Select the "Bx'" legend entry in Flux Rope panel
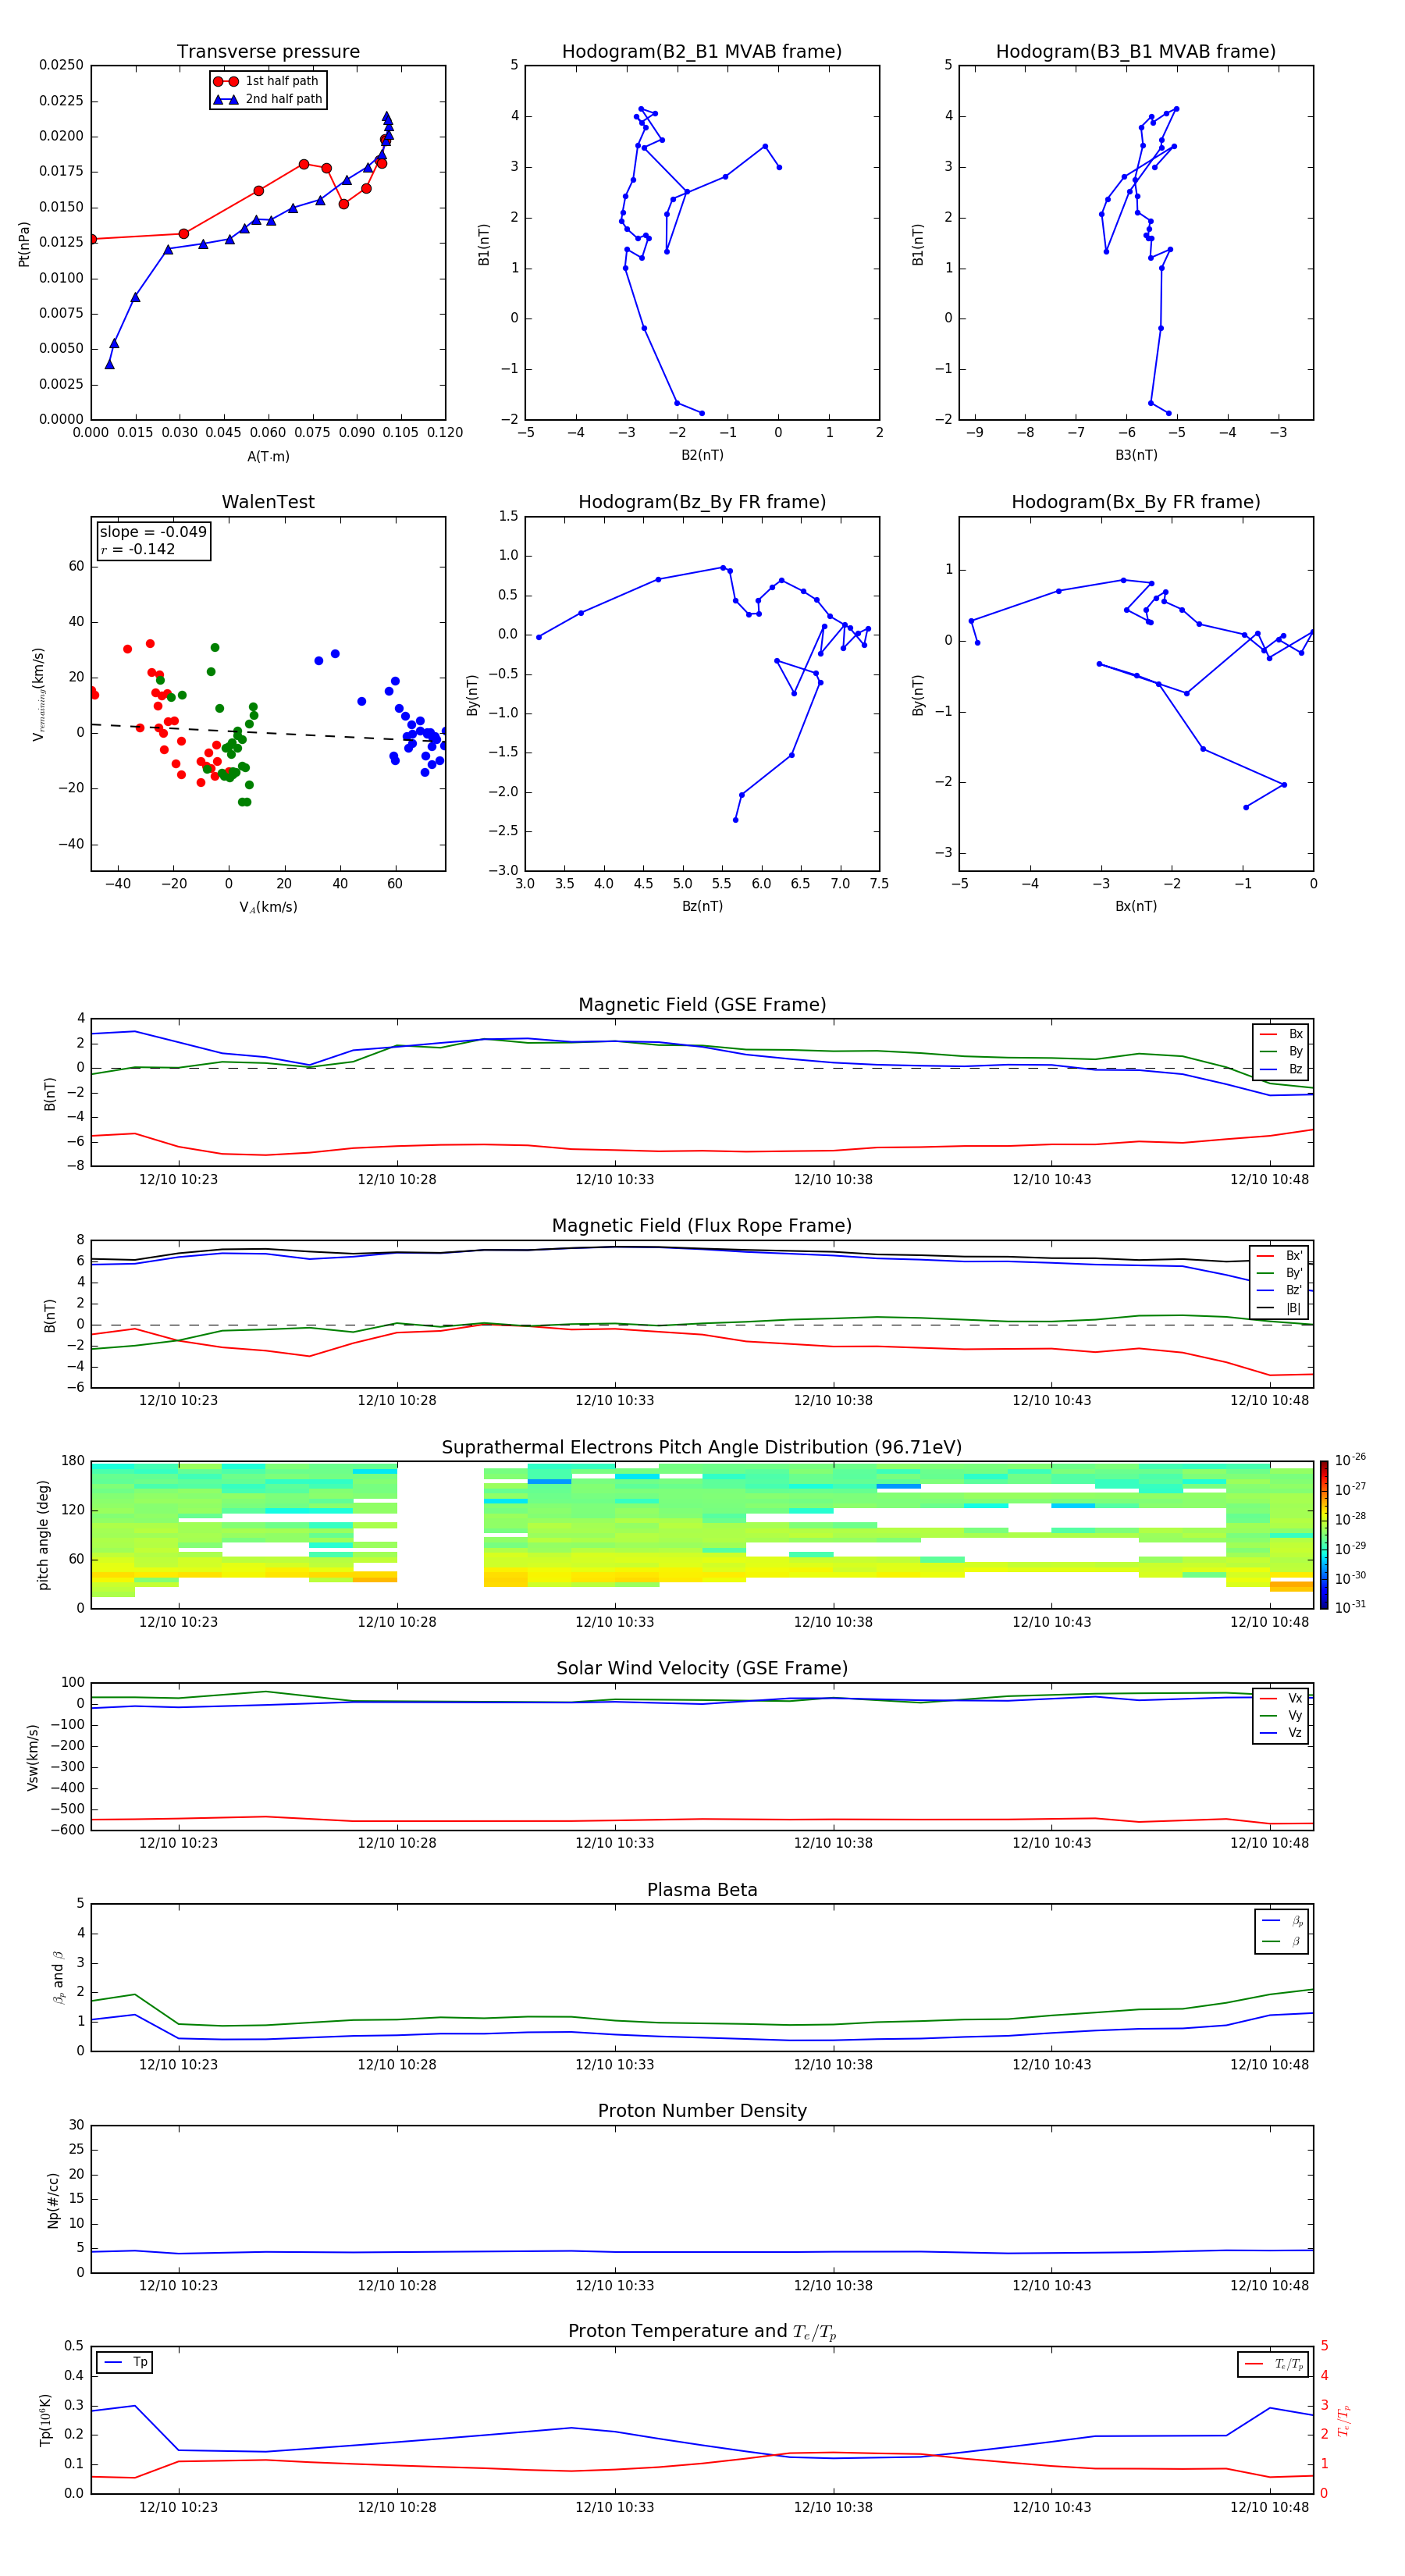The height and width of the screenshot is (2576, 1405). click(1279, 1256)
